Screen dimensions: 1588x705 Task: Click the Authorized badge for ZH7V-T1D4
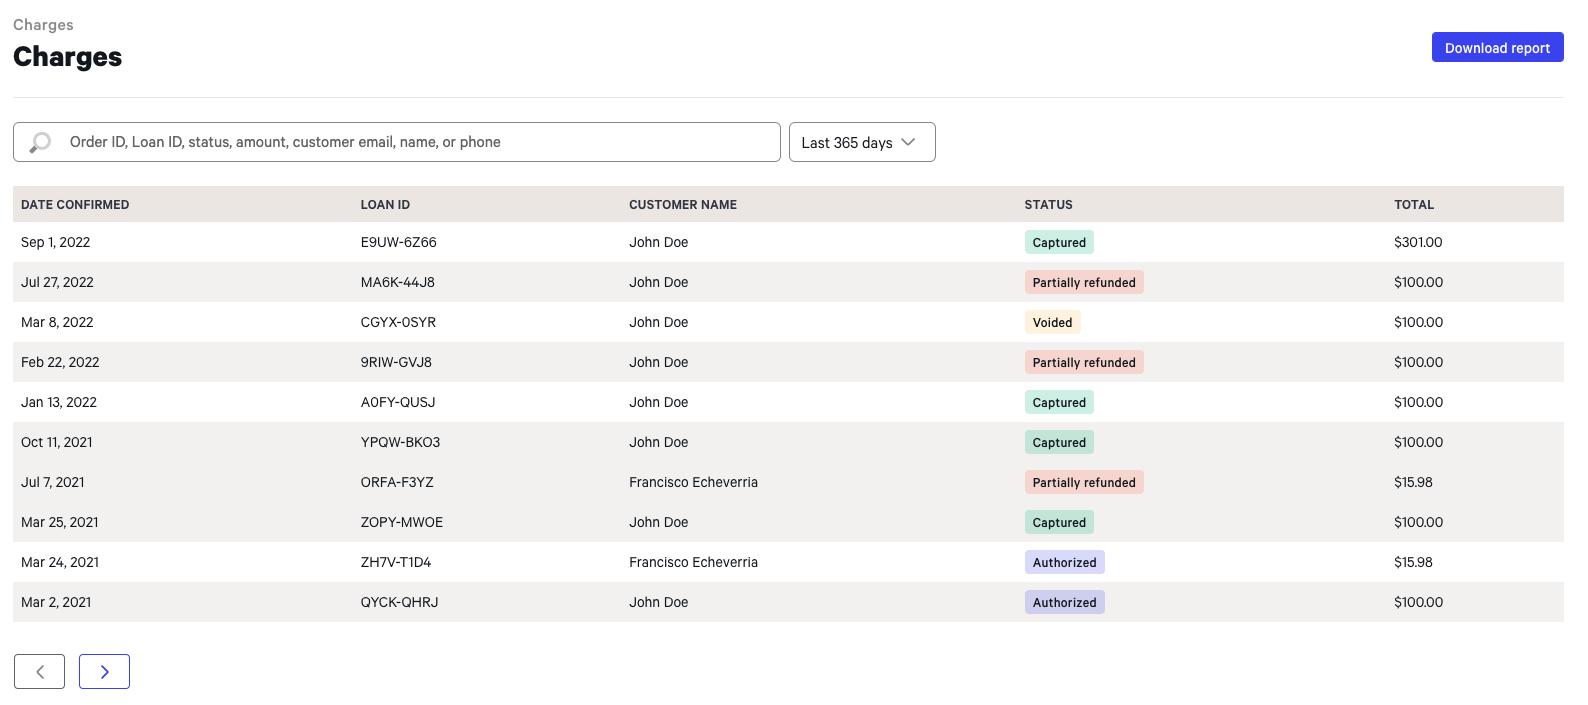click(x=1064, y=562)
